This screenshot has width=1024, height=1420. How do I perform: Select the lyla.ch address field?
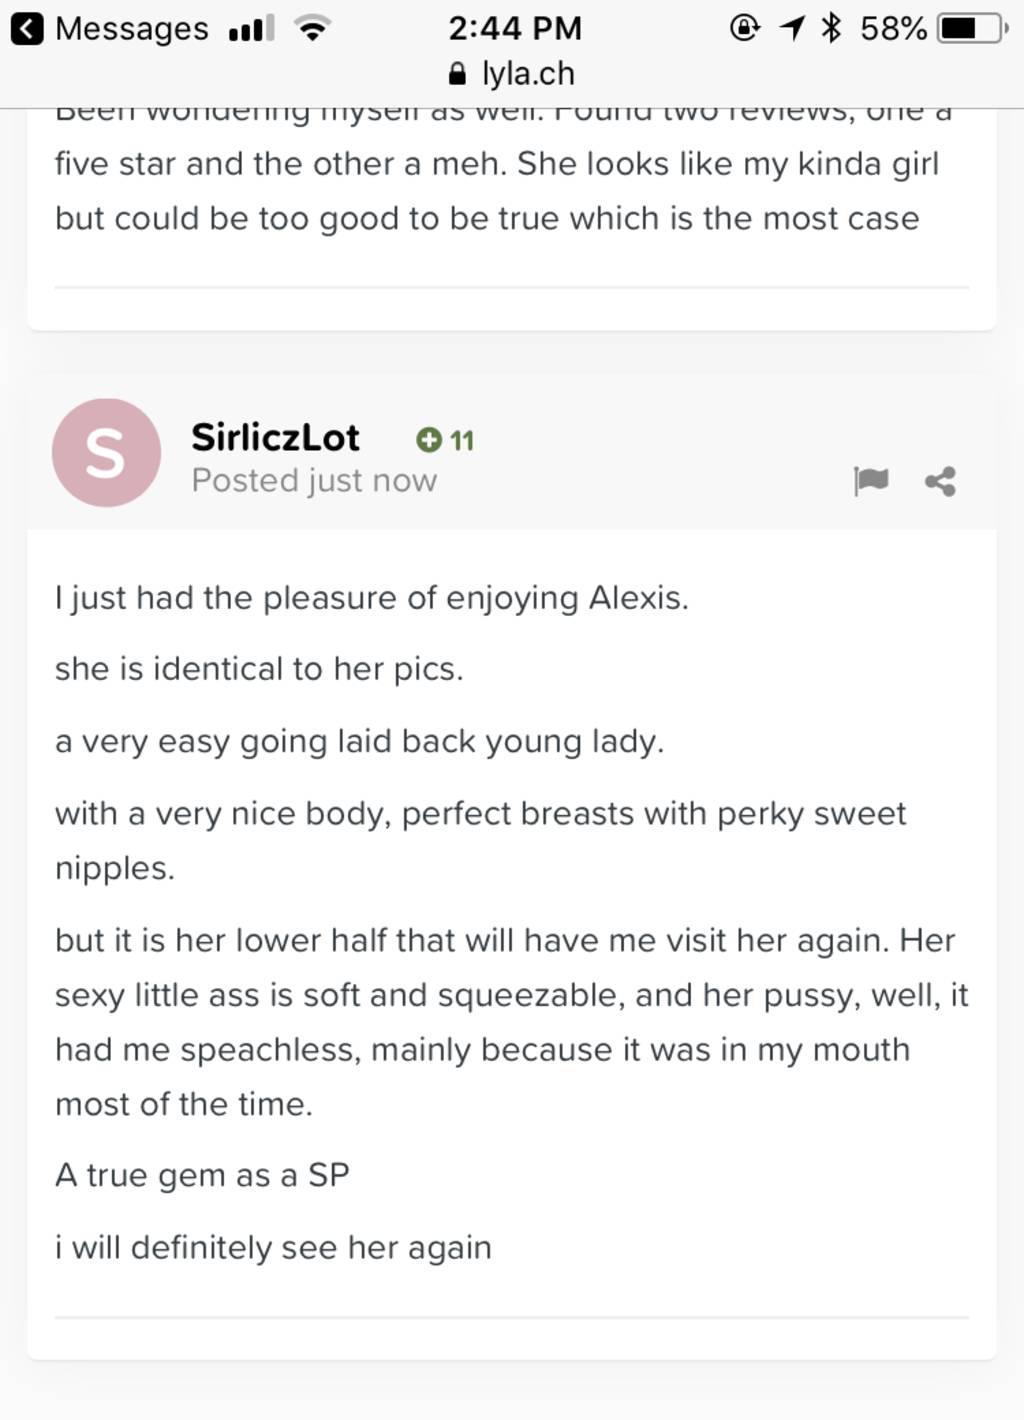[512, 74]
